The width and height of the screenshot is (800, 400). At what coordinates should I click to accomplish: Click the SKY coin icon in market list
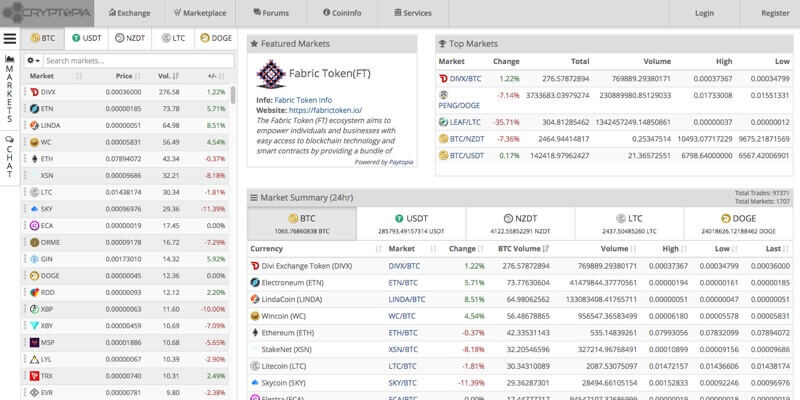point(34,209)
